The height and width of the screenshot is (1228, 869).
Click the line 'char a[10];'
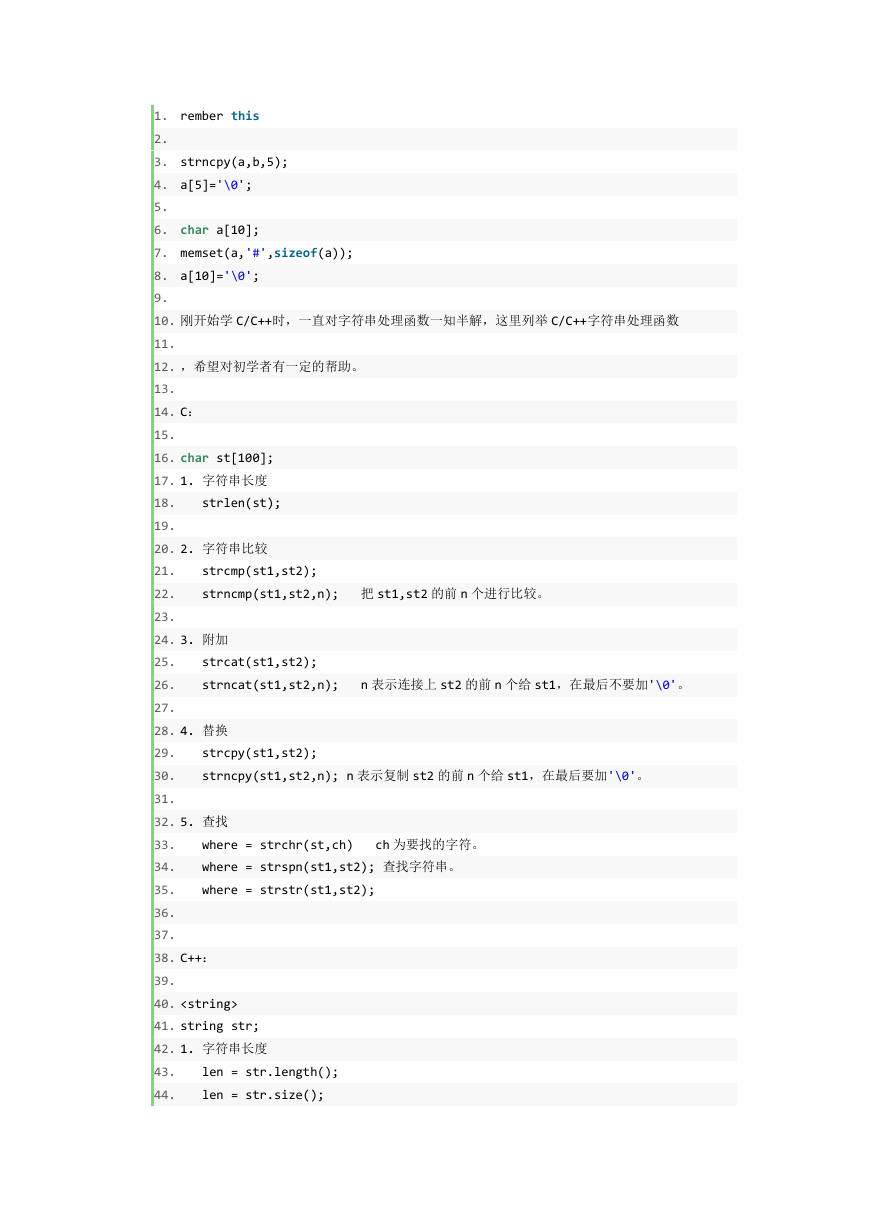click(x=220, y=230)
